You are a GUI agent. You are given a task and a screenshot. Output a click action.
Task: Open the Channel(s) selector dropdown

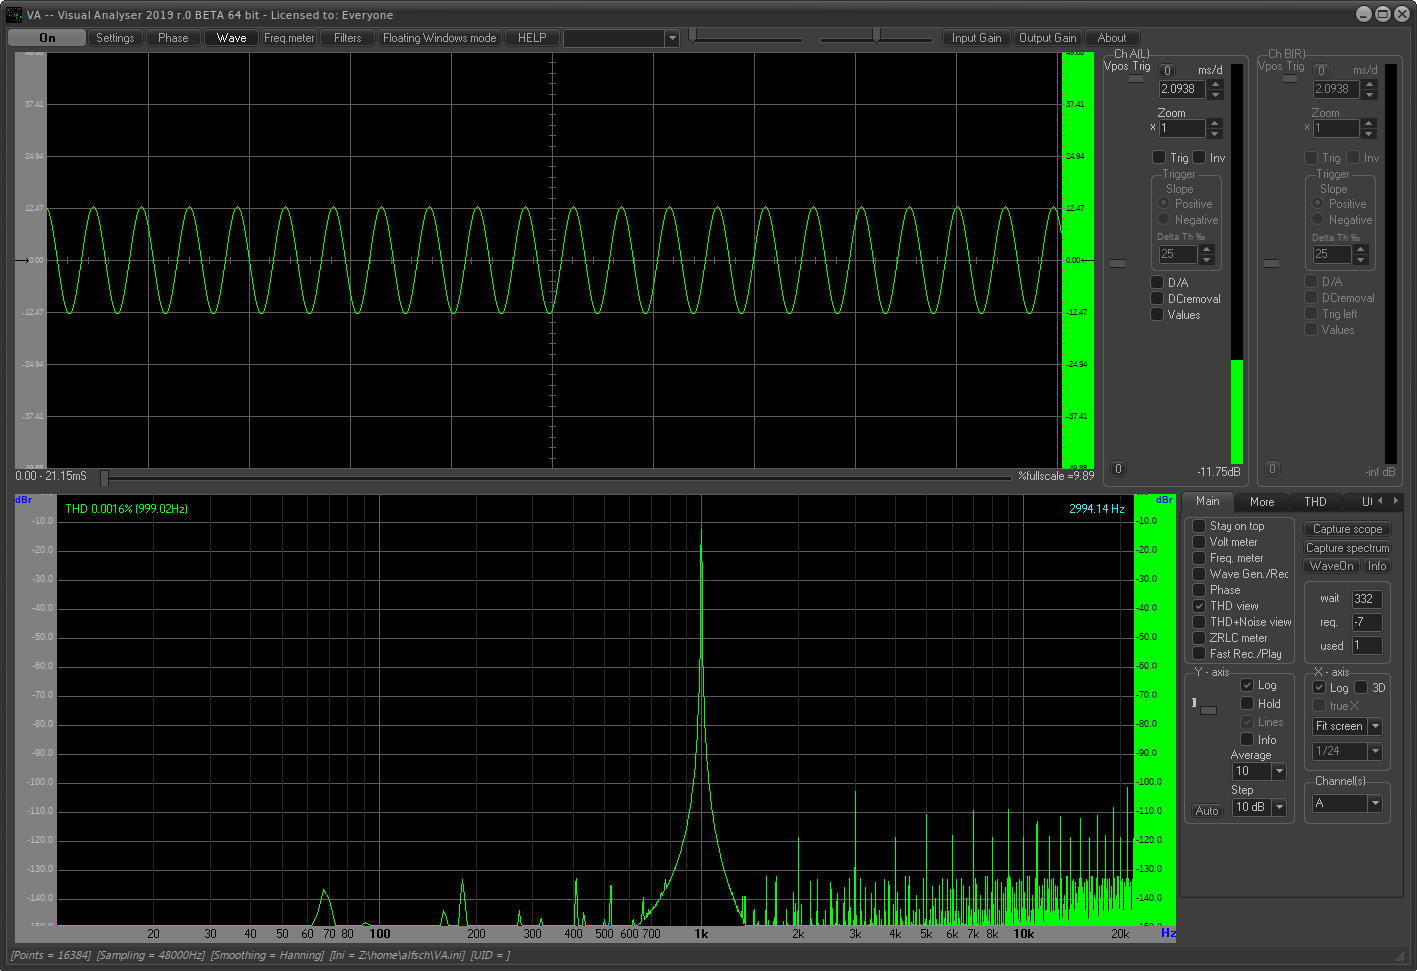[1375, 803]
